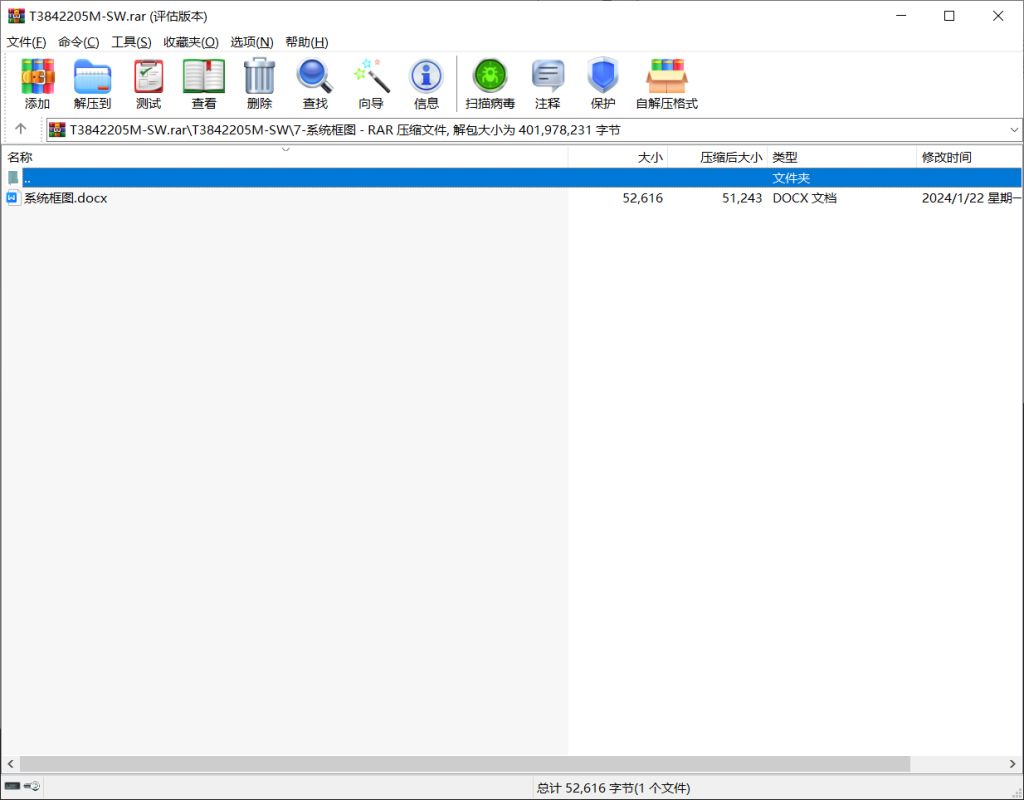The width and height of the screenshot is (1024, 800).
Task: Open the Comment (注释) icon
Action: click(x=547, y=84)
